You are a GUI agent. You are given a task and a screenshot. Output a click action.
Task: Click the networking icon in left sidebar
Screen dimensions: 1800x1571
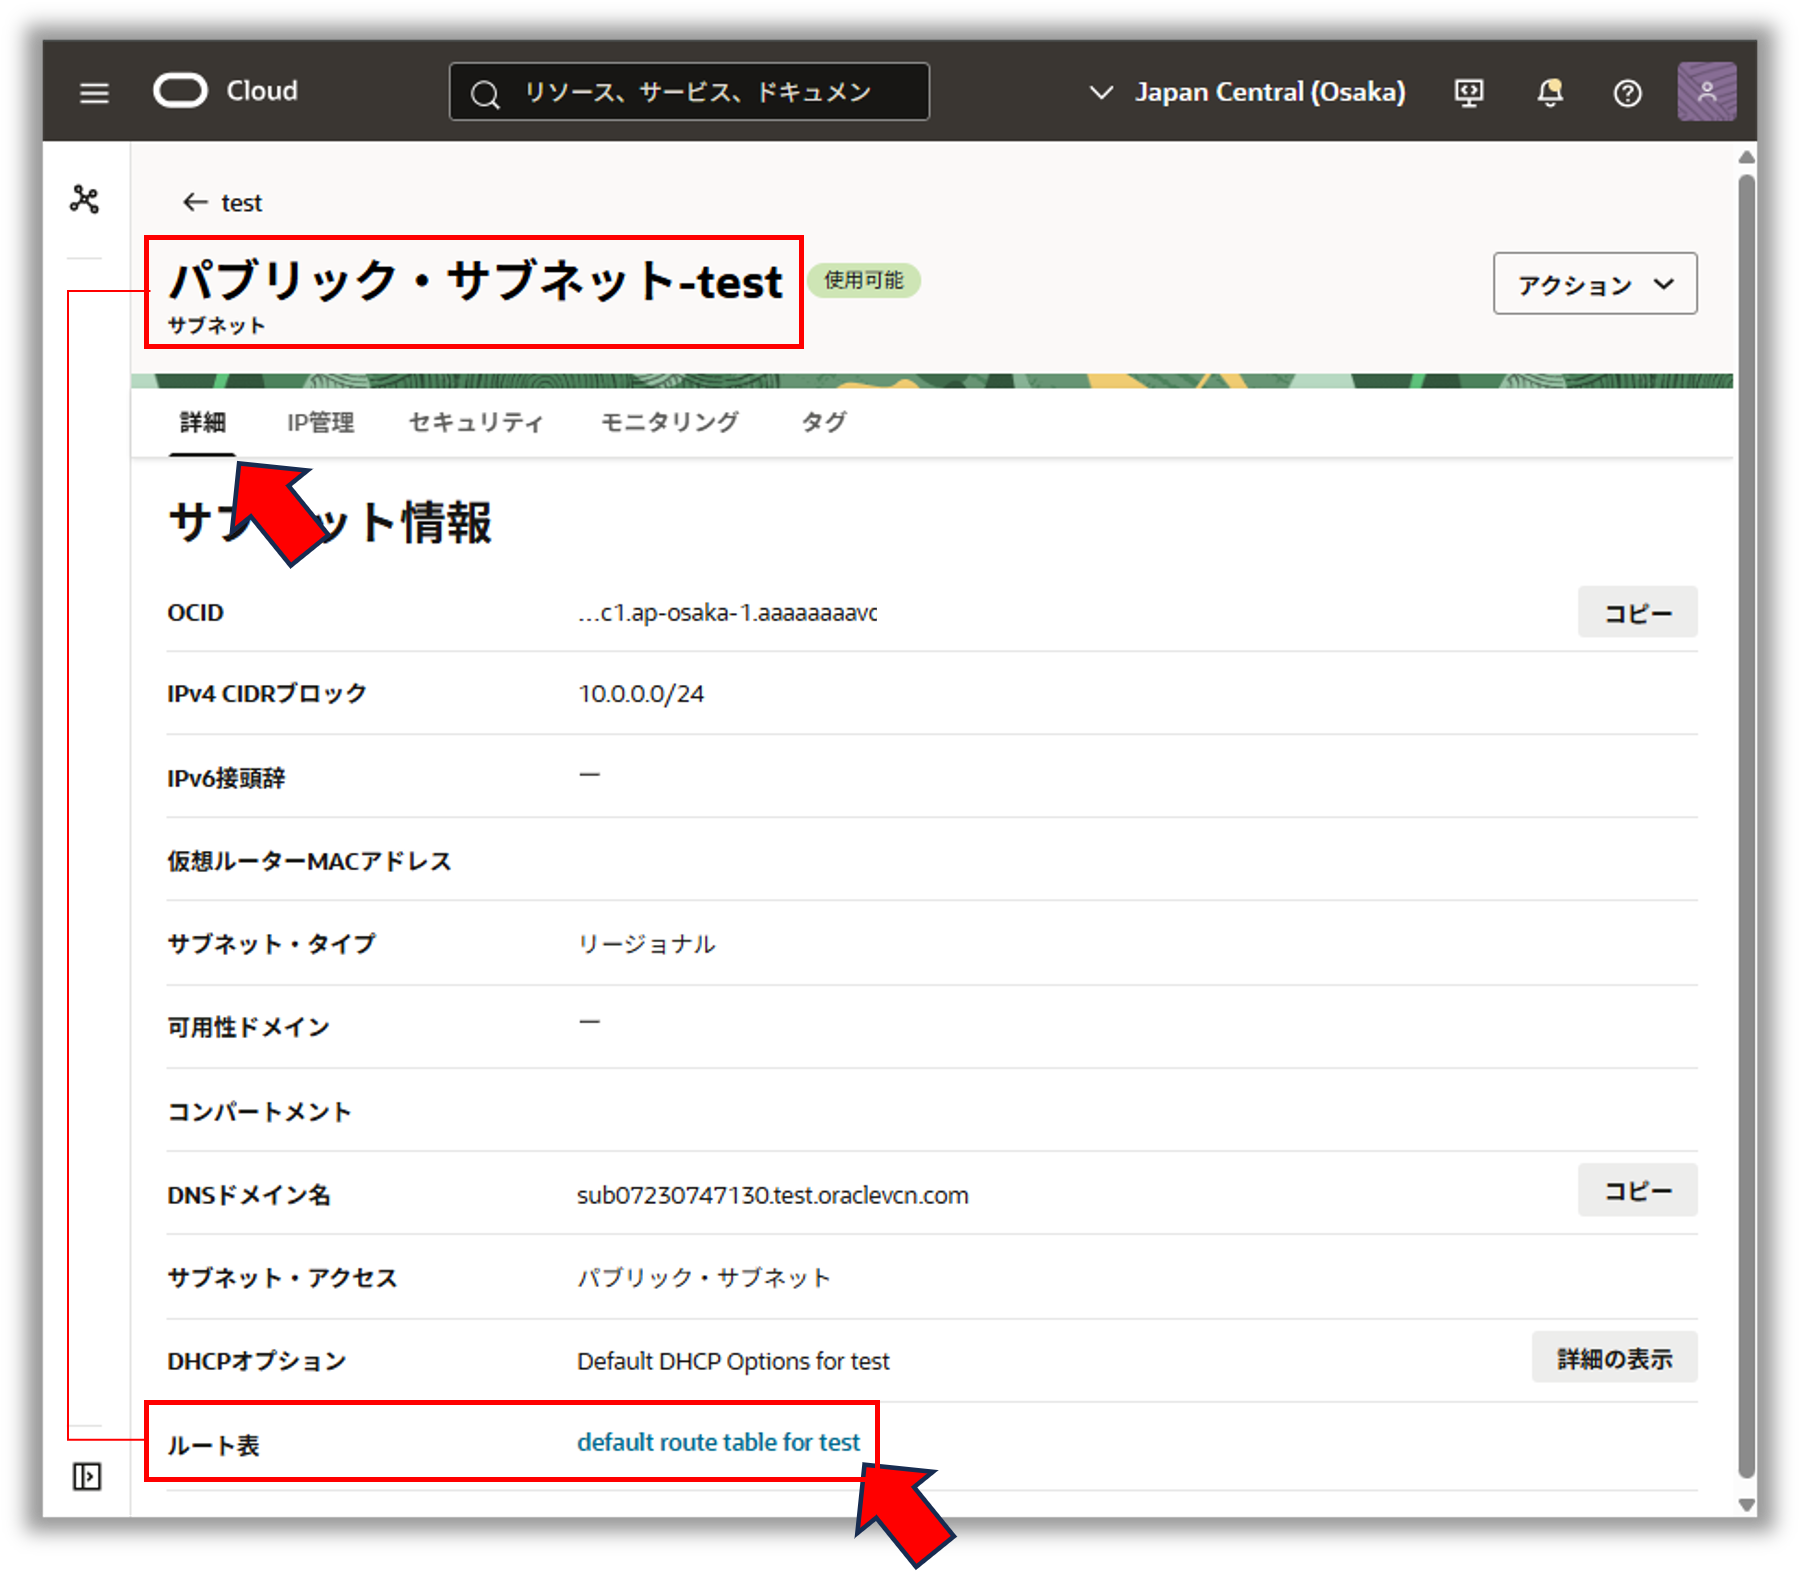click(85, 200)
